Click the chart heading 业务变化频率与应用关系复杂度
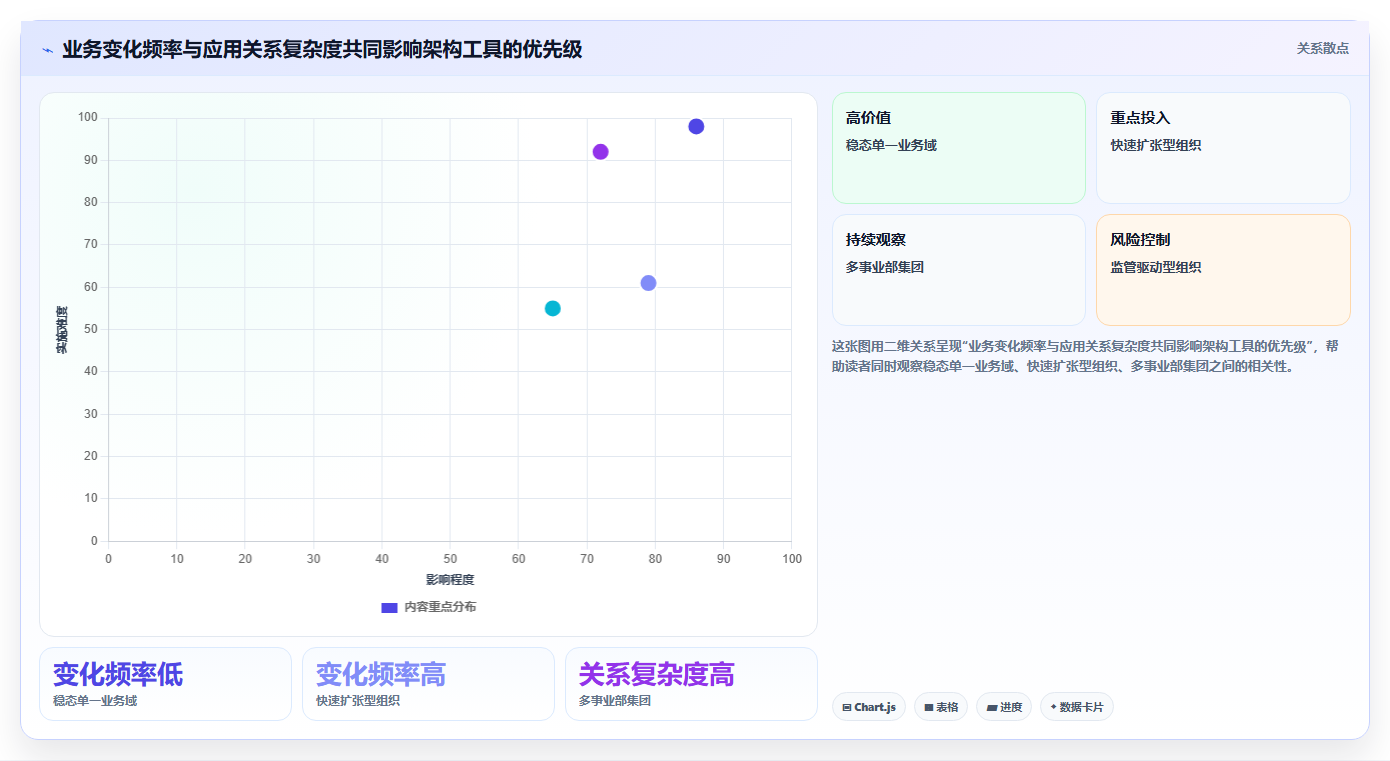The width and height of the screenshot is (1390, 761). 322,49
